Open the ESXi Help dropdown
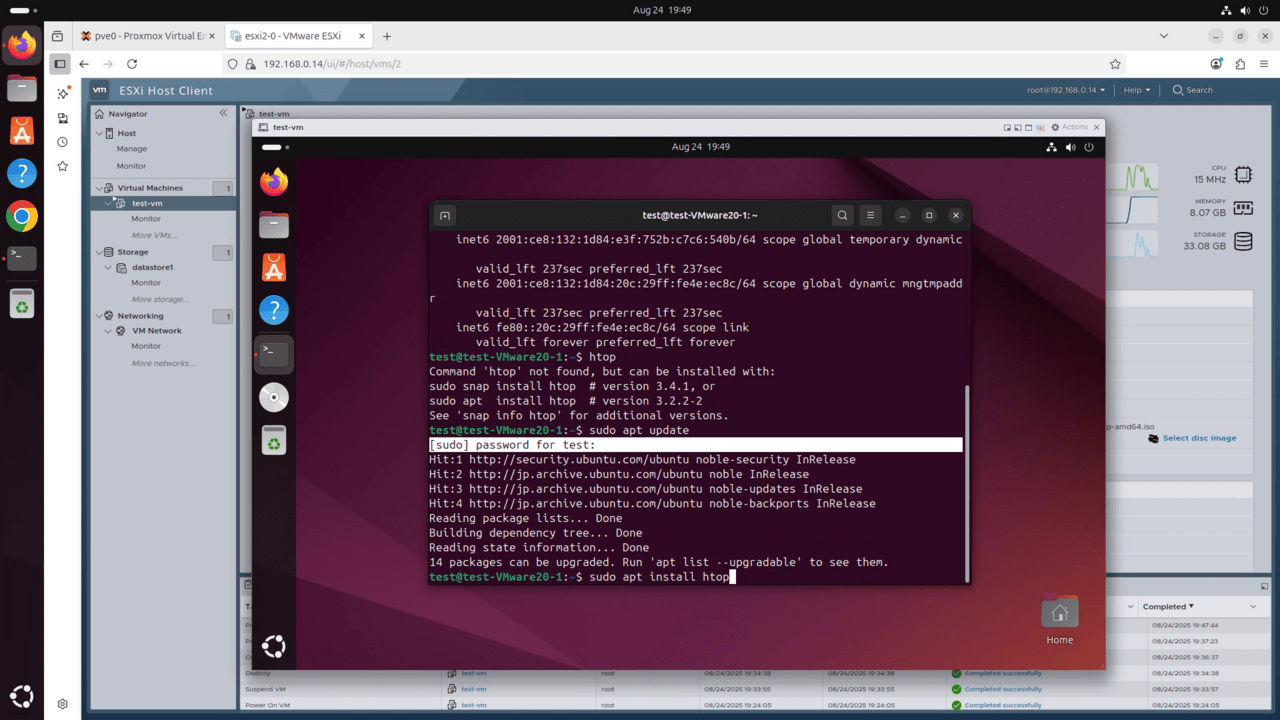This screenshot has width=1280, height=720. (1137, 90)
